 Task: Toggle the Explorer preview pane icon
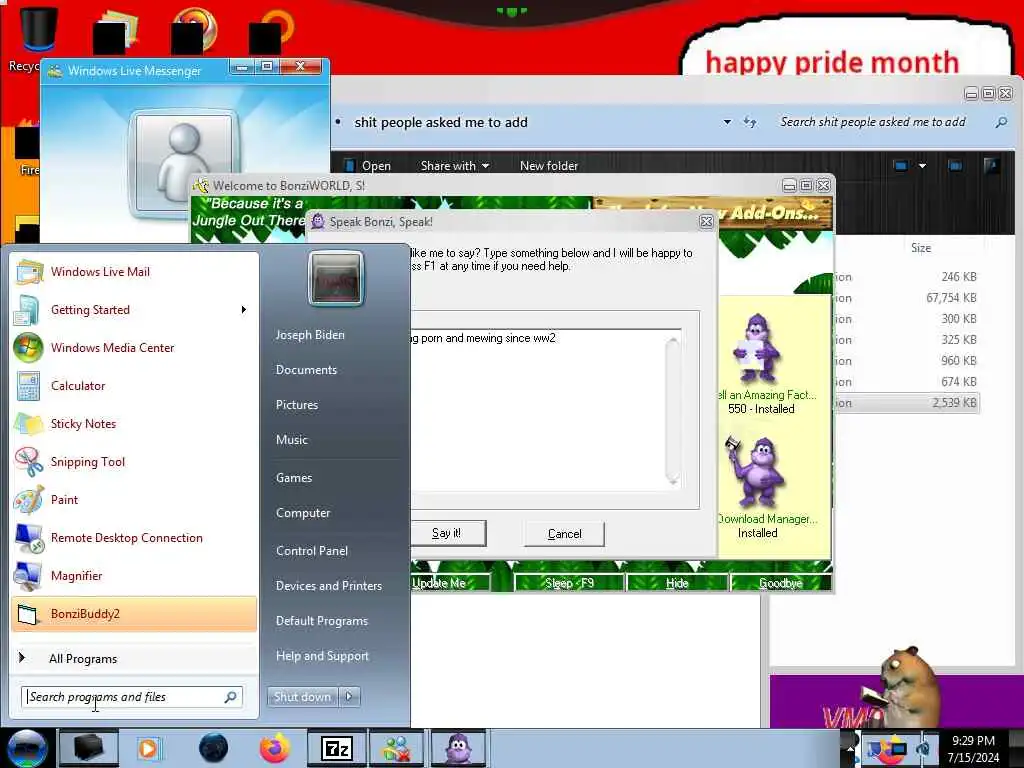pyautogui.click(x=955, y=166)
